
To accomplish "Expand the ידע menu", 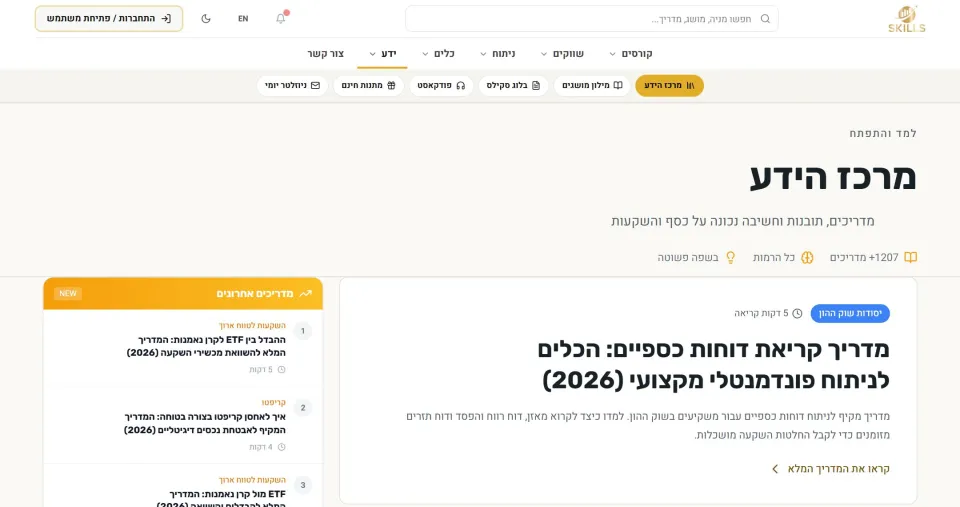I will (x=383, y=54).
